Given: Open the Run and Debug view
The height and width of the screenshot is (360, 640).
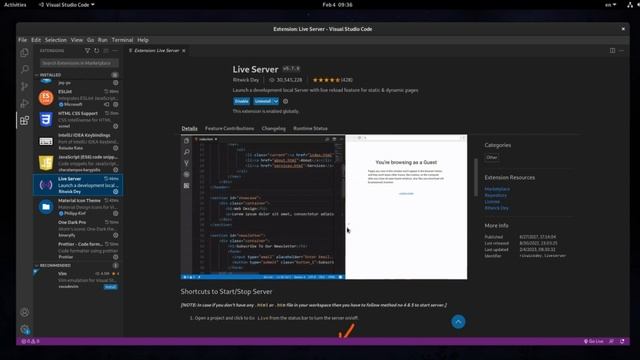Looking at the screenshot, I should (24, 103).
